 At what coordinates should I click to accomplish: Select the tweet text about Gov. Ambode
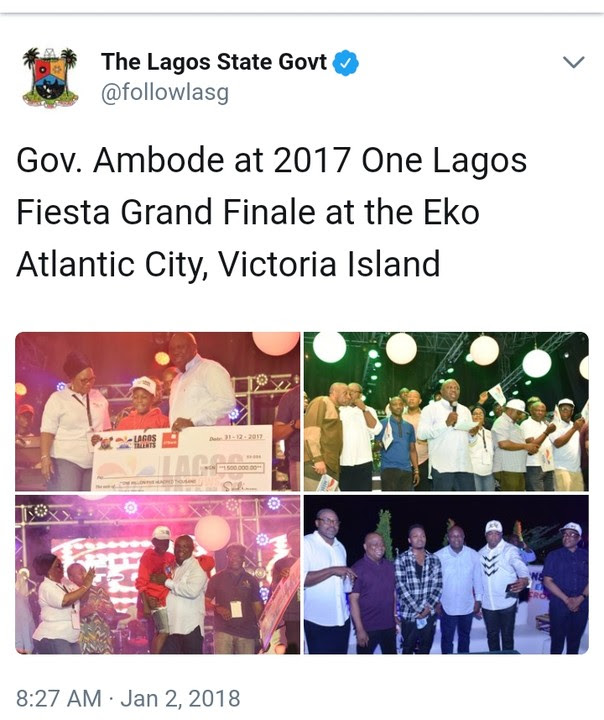pos(271,212)
